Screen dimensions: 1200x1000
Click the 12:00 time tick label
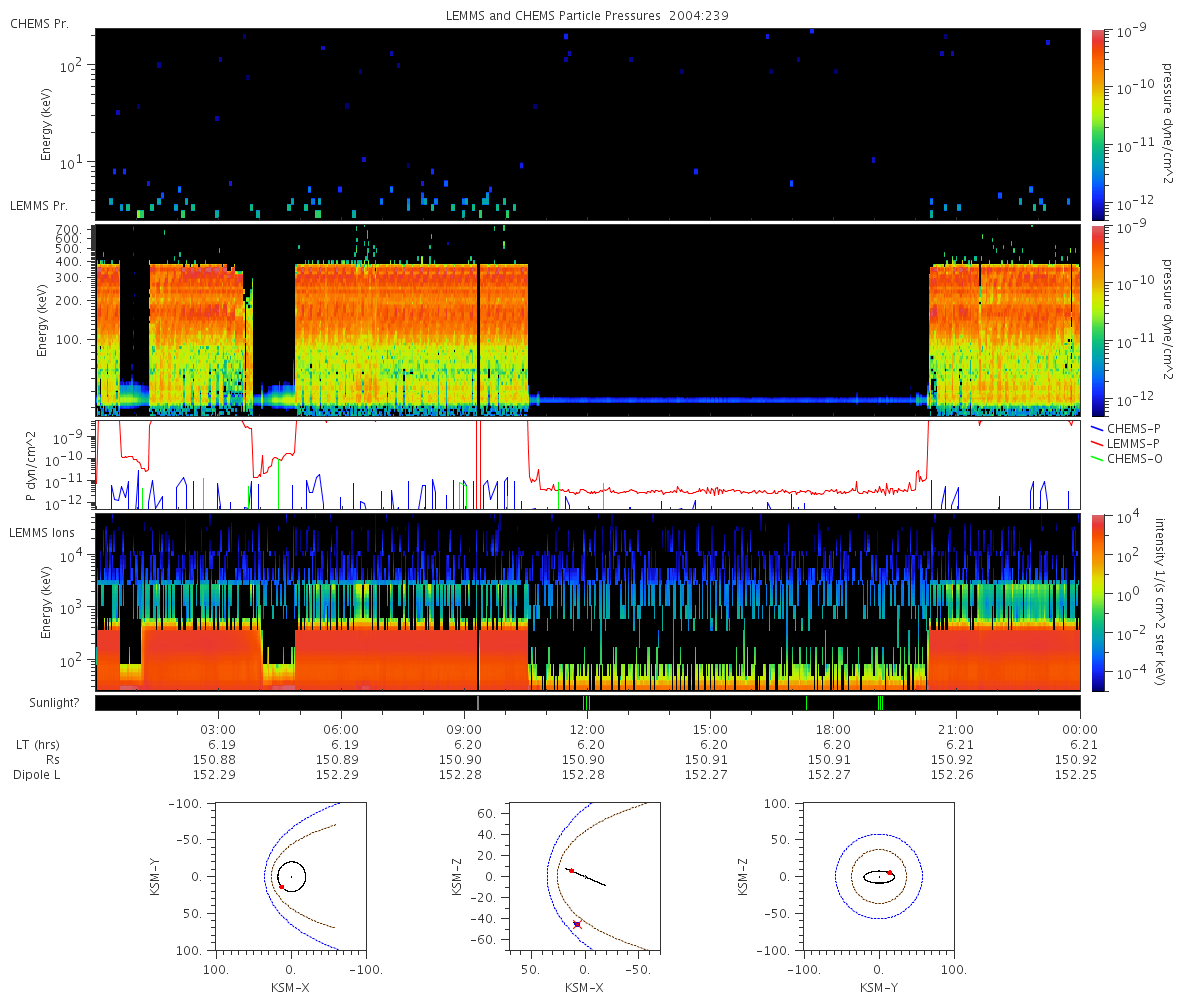[587, 730]
